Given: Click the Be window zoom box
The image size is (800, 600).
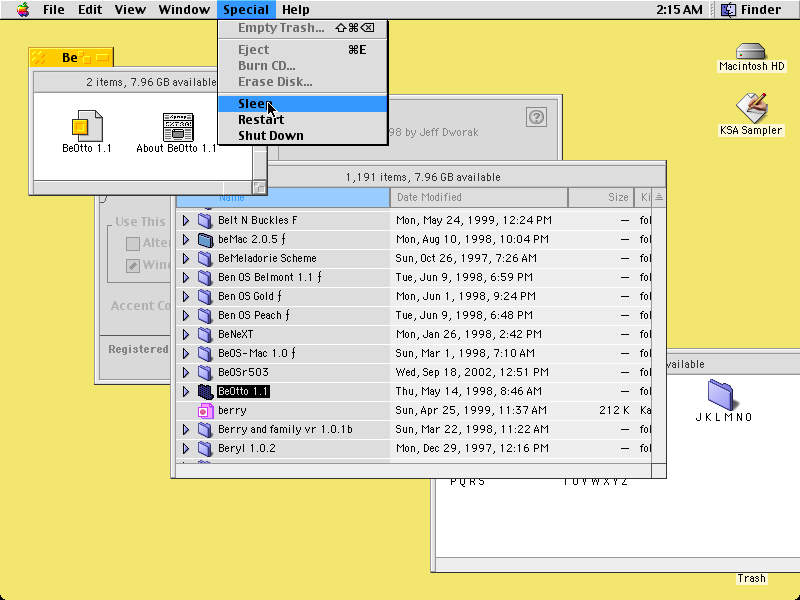Looking at the screenshot, I should click(86, 58).
